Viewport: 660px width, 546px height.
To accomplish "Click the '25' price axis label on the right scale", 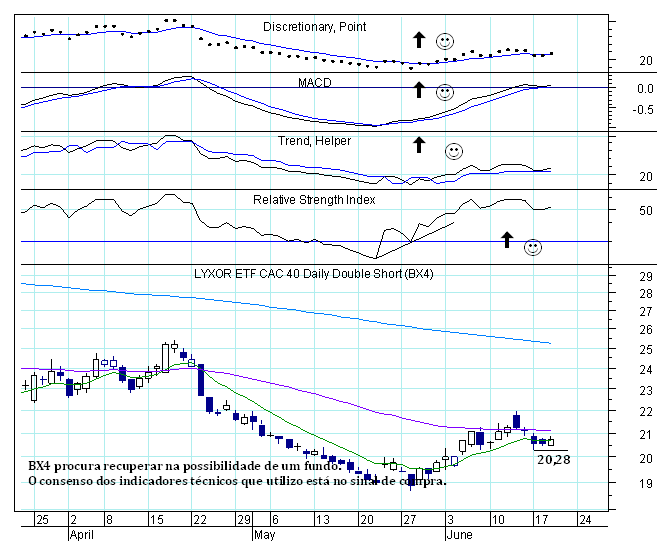I will tap(646, 349).
